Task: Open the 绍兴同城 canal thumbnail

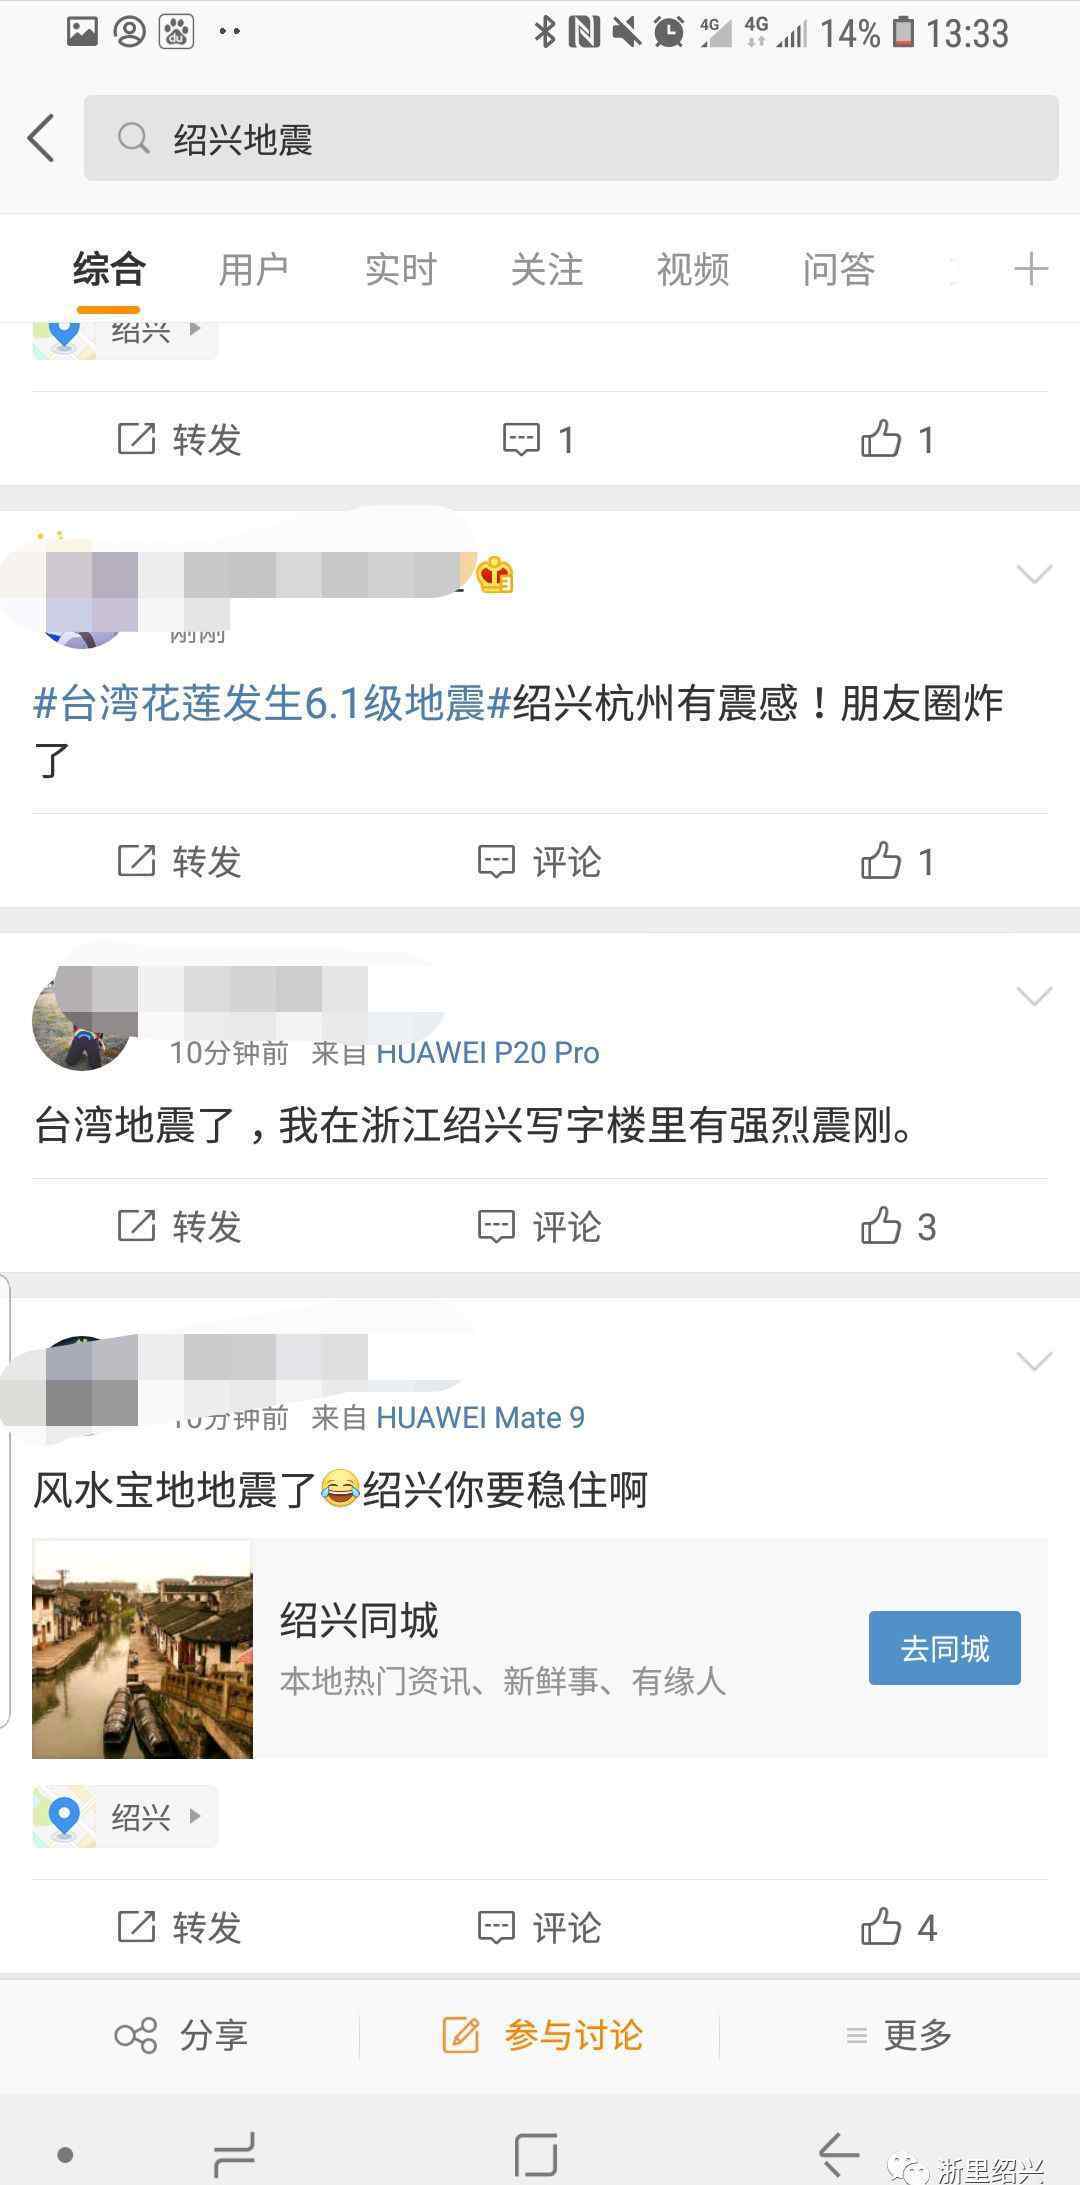Action: coord(142,1649)
